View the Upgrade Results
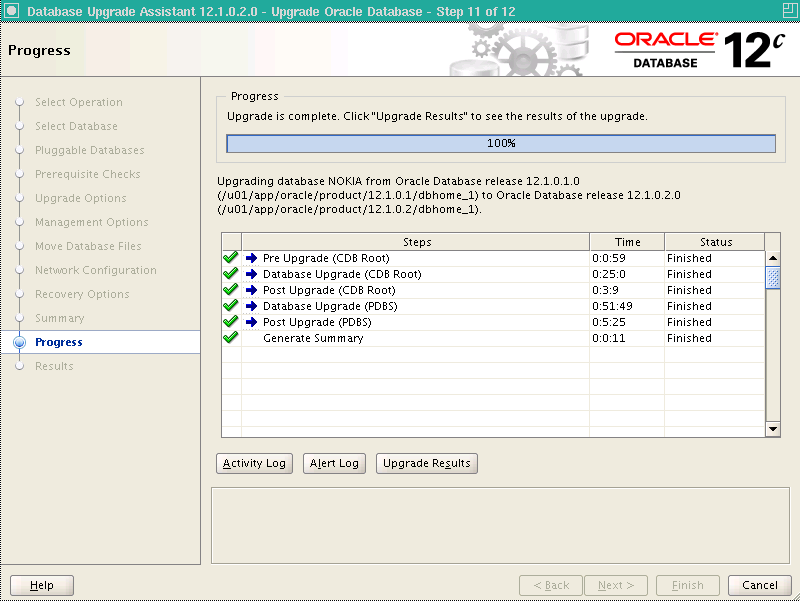 pyautogui.click(x=426, y=463)
